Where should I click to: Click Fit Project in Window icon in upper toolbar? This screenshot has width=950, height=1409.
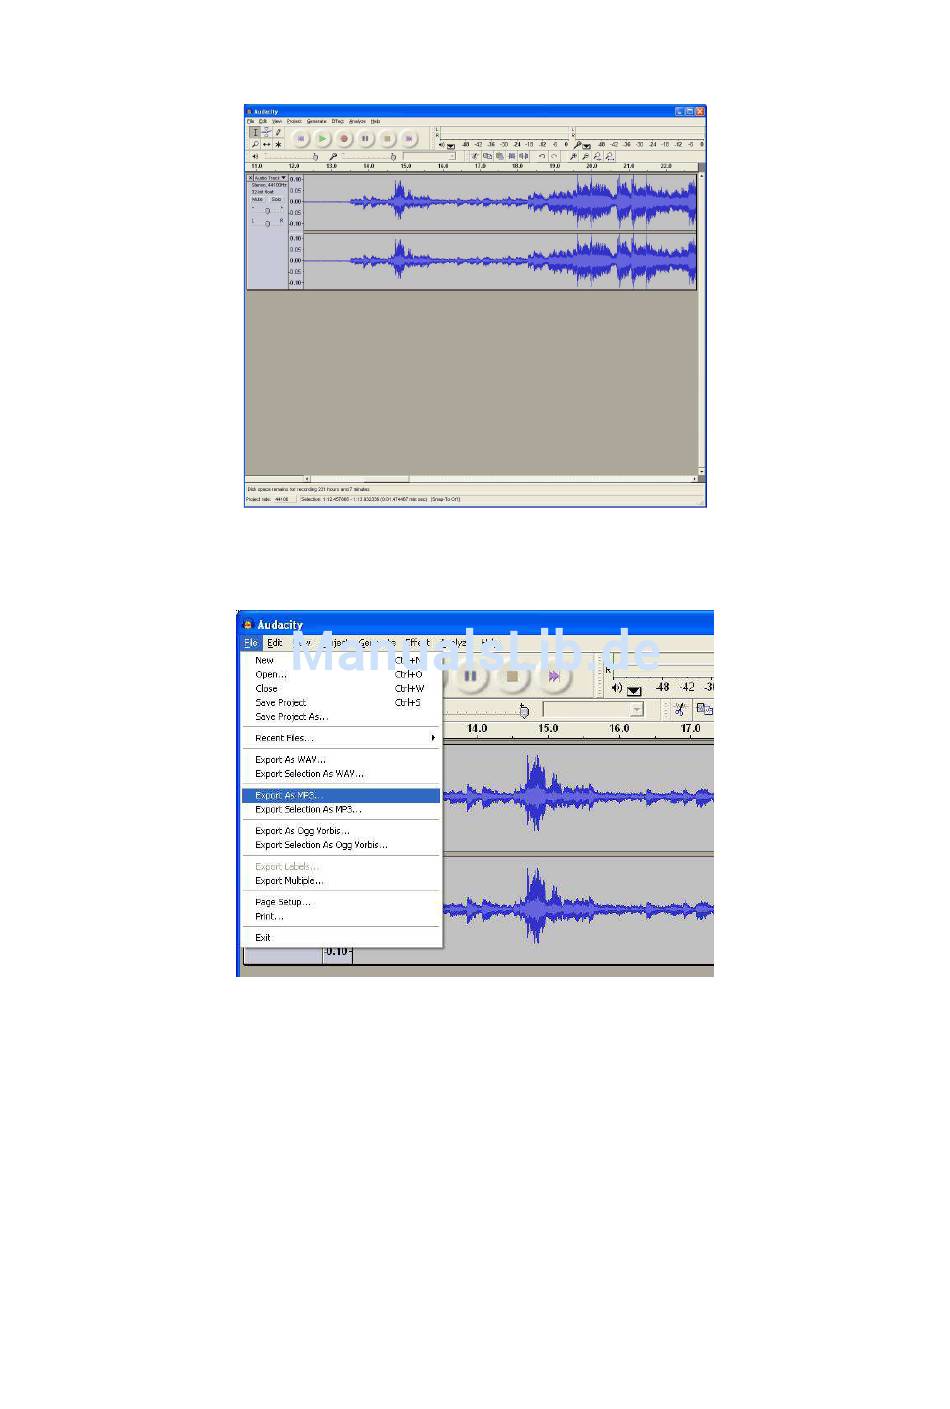click(609, 156)
